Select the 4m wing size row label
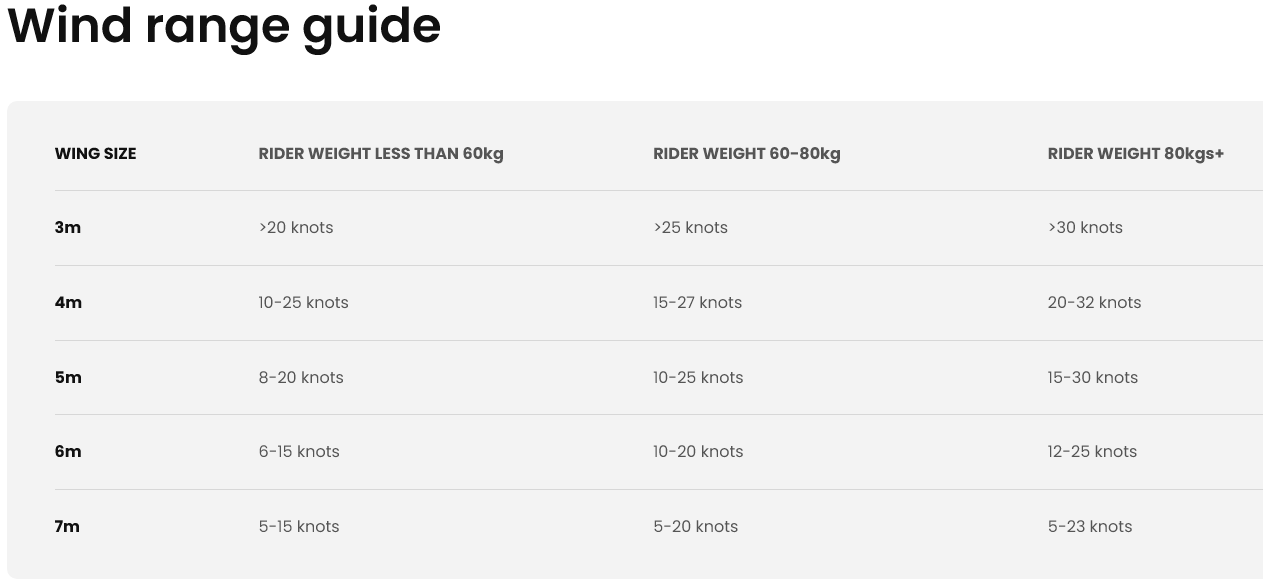This screenshot has width=1263, height=583. tap(68, 303)
